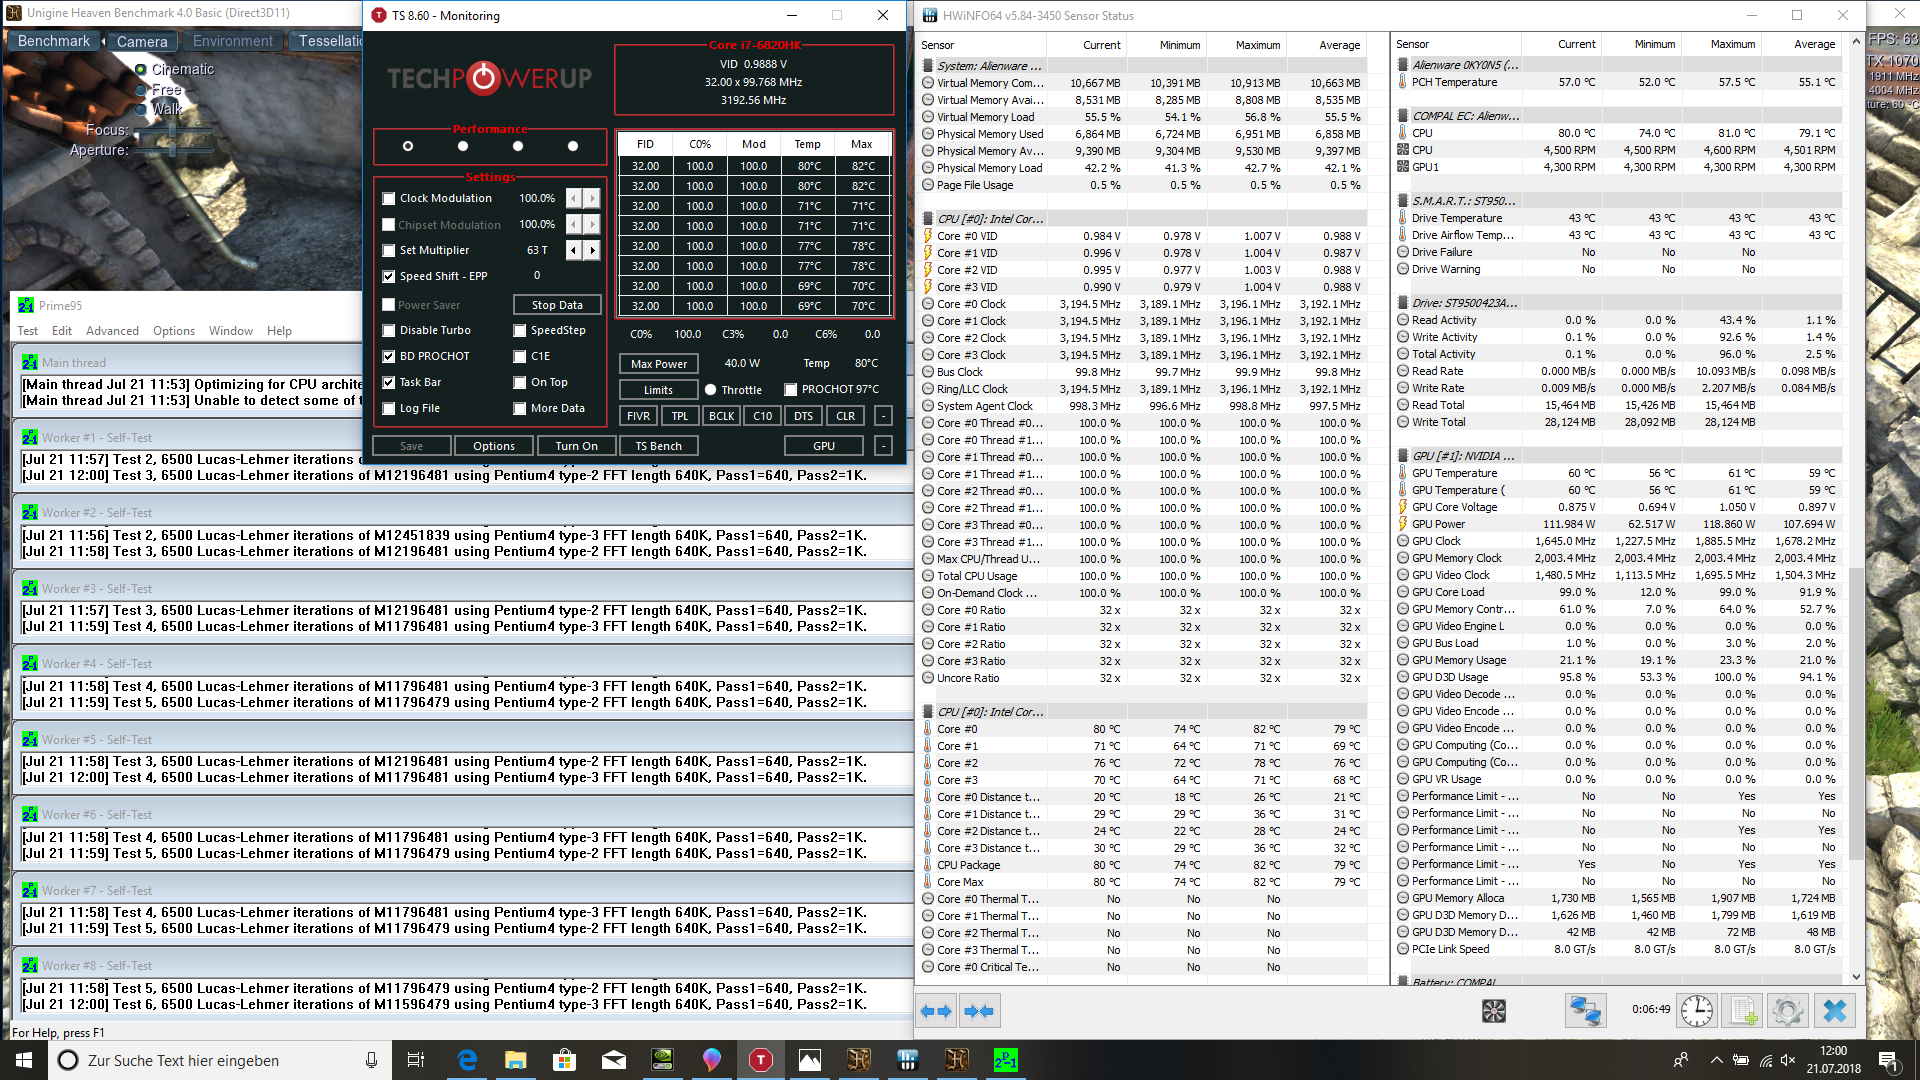Open HWiNFO remote network monitoring icon
1920x1080 pixels.
tap(1585, 1011)
